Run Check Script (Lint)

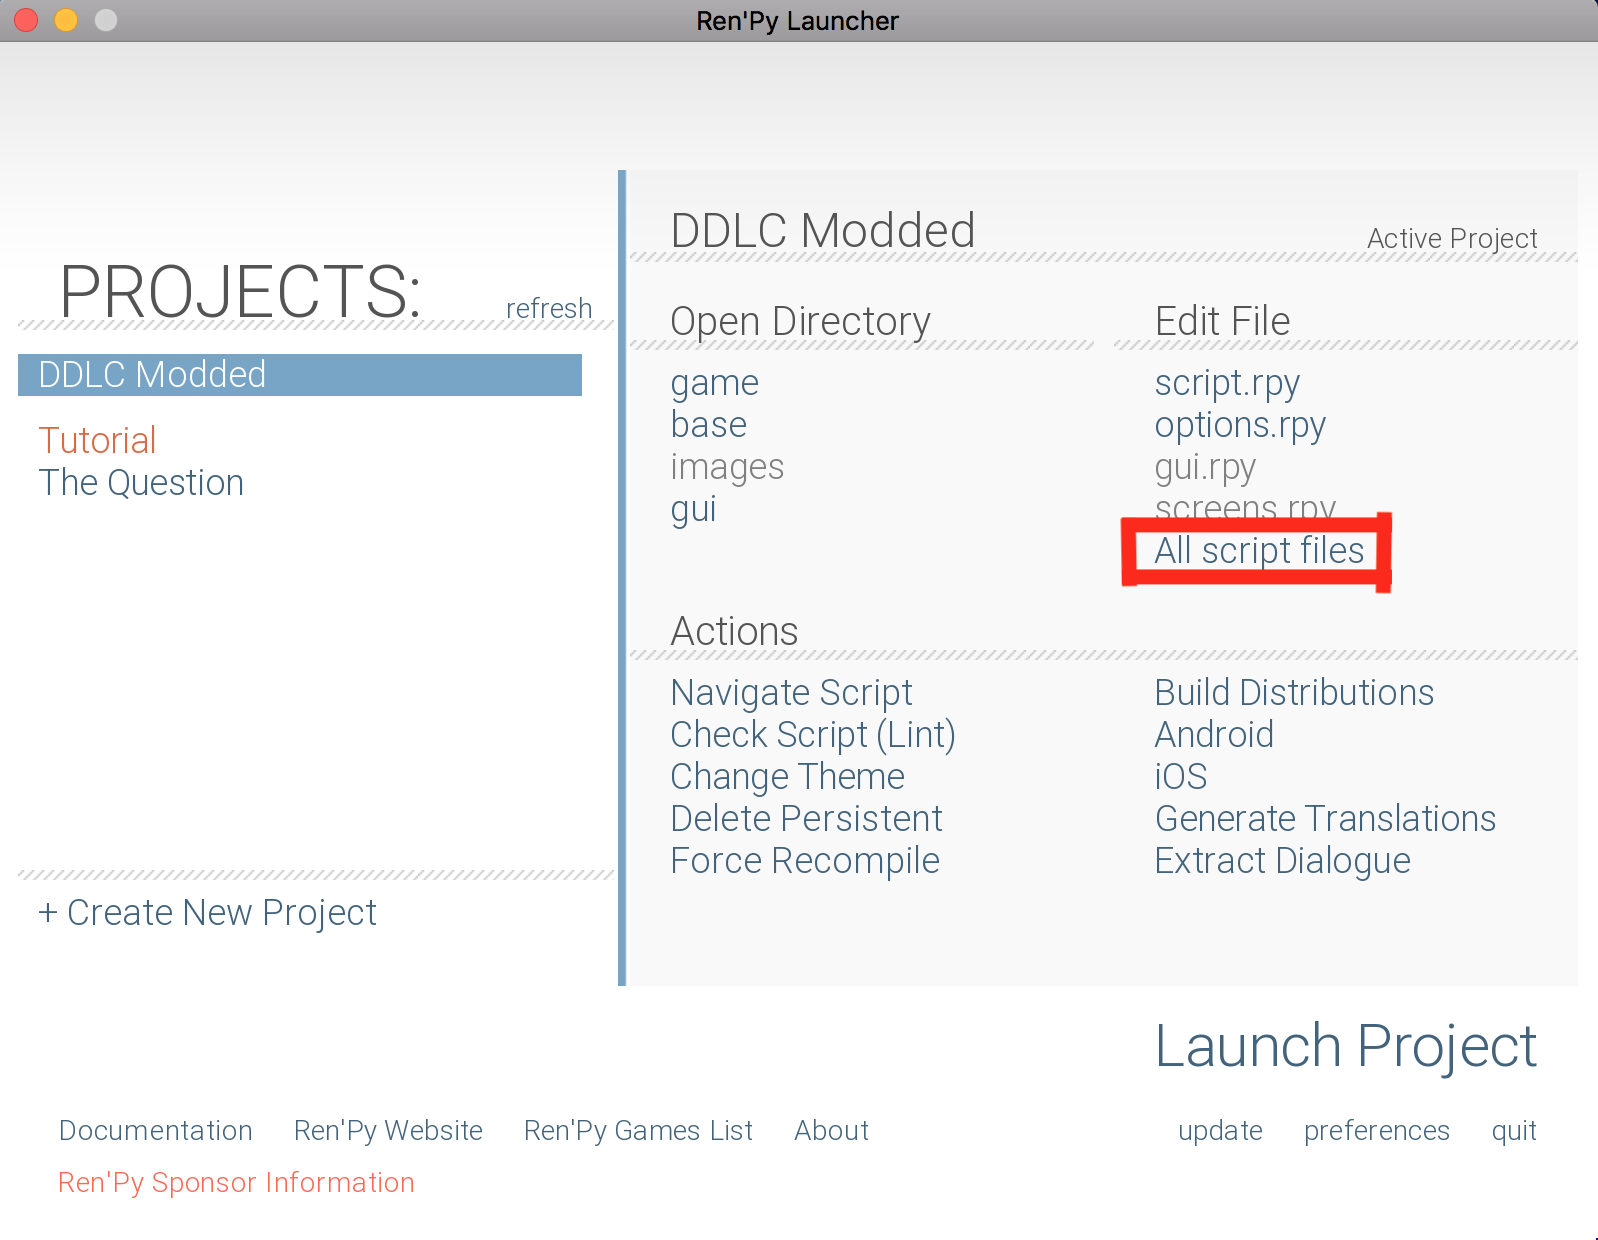[x=813, y=735]
